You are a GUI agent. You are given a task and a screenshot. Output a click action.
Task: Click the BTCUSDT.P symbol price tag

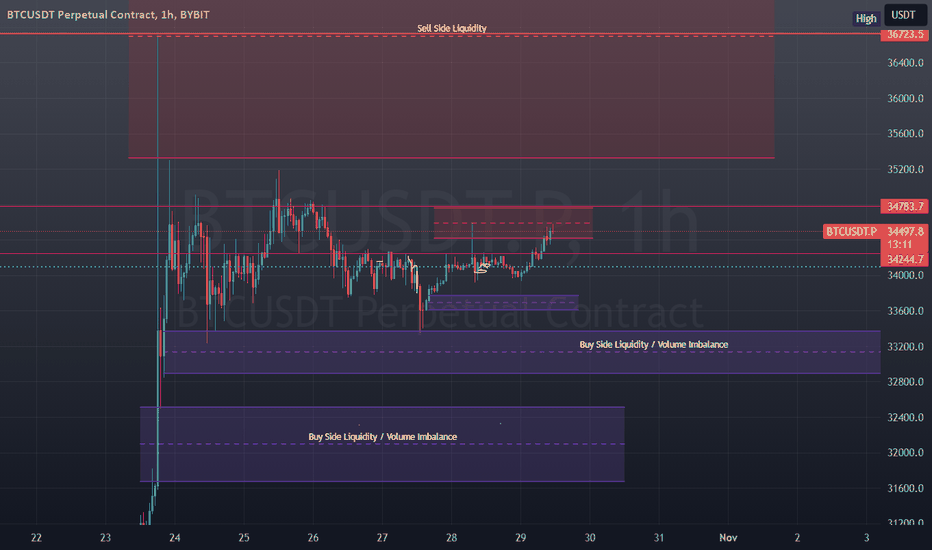(851, 231)
